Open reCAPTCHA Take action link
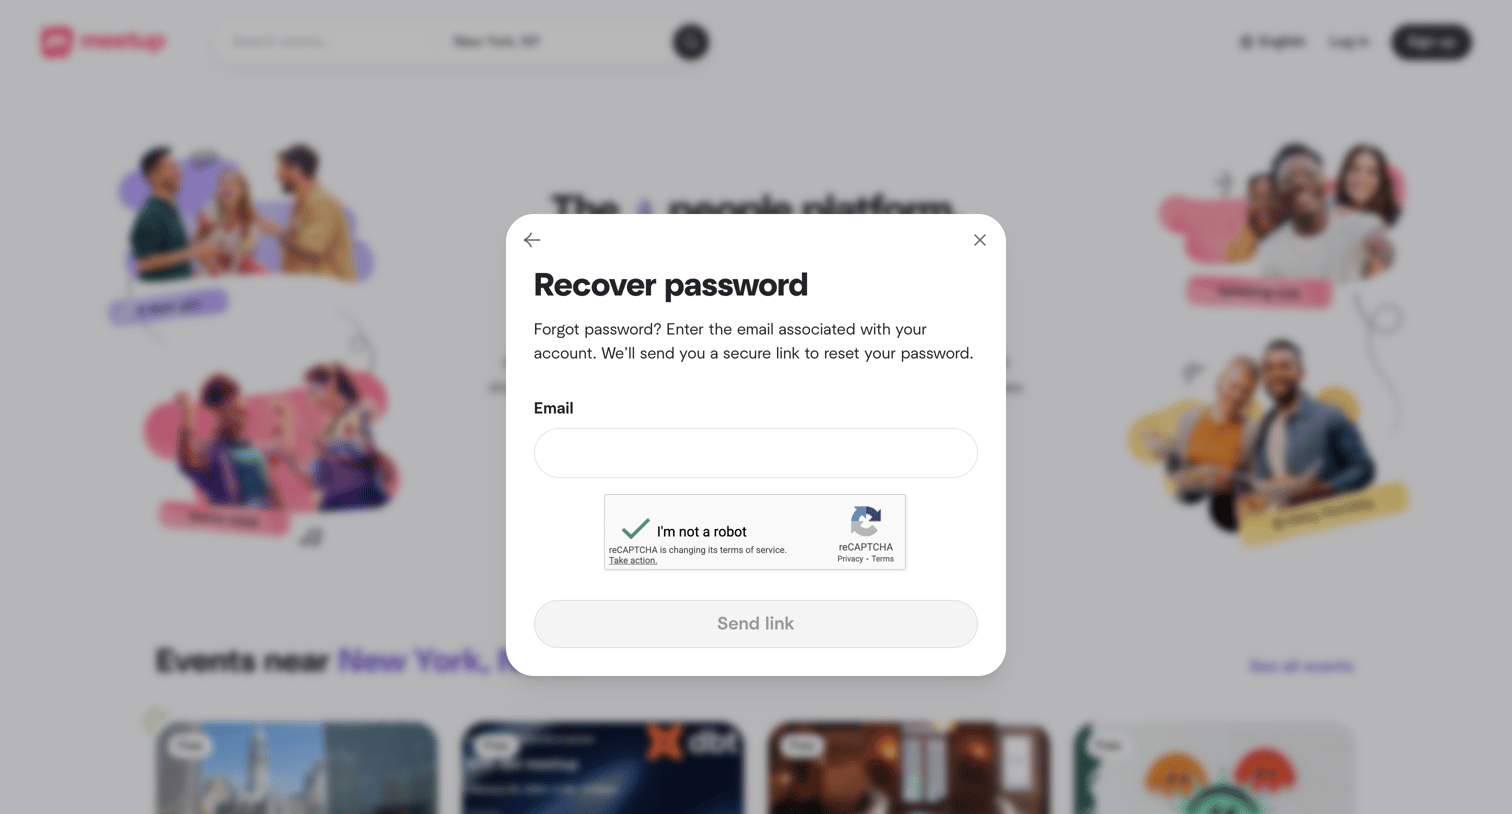The height and width of the screenshot is (814, 1512). [x=633, y=561]
